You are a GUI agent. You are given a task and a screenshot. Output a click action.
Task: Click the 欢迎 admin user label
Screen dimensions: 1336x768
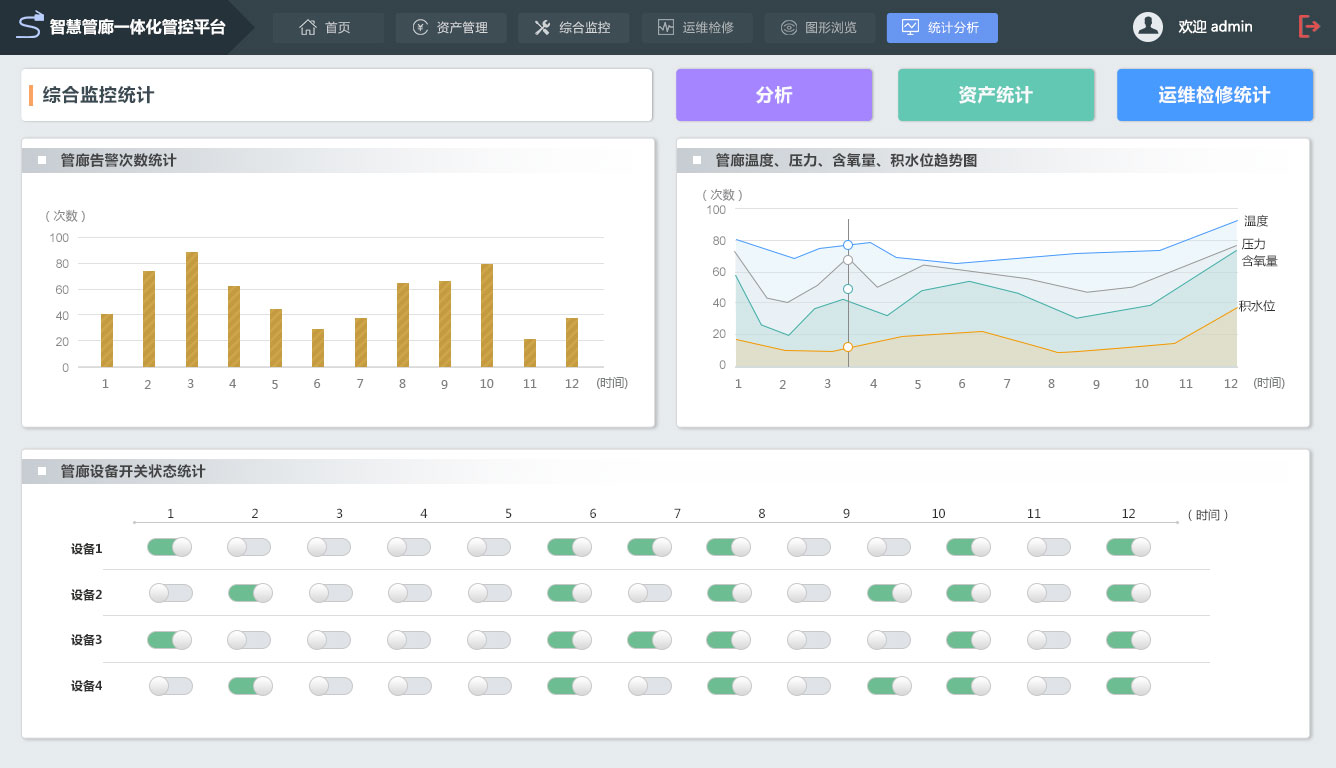(x=1215, y=27)
